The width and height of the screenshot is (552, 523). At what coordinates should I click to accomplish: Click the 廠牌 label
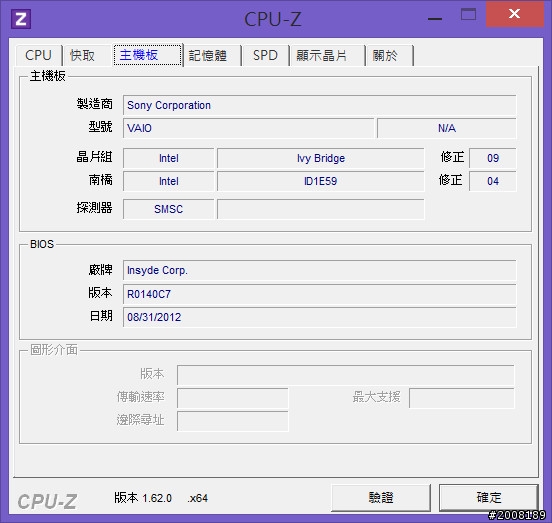[100, 270]
